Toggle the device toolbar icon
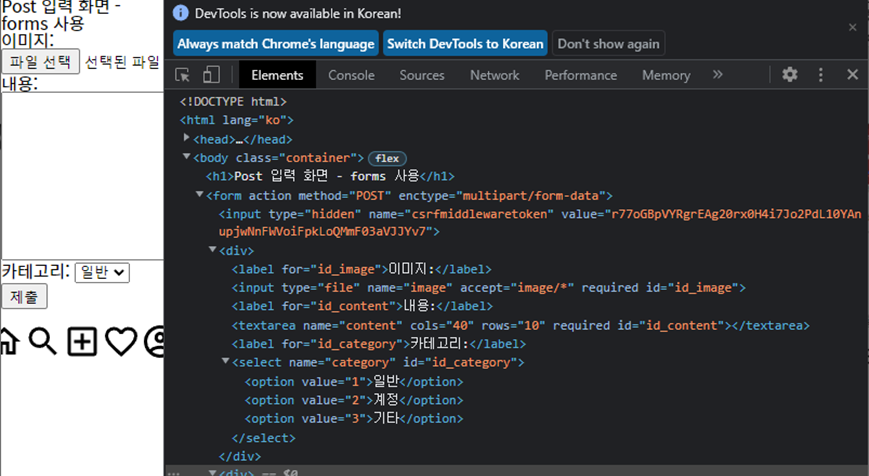869x476 pixels. tap(211, 75)
